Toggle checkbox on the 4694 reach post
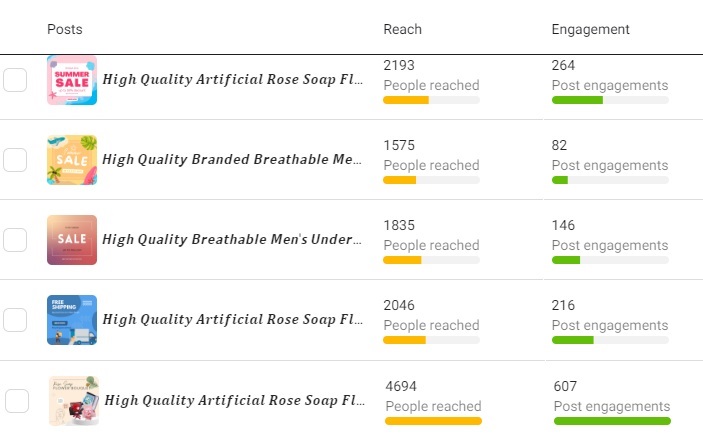 (x=17, y=401)
